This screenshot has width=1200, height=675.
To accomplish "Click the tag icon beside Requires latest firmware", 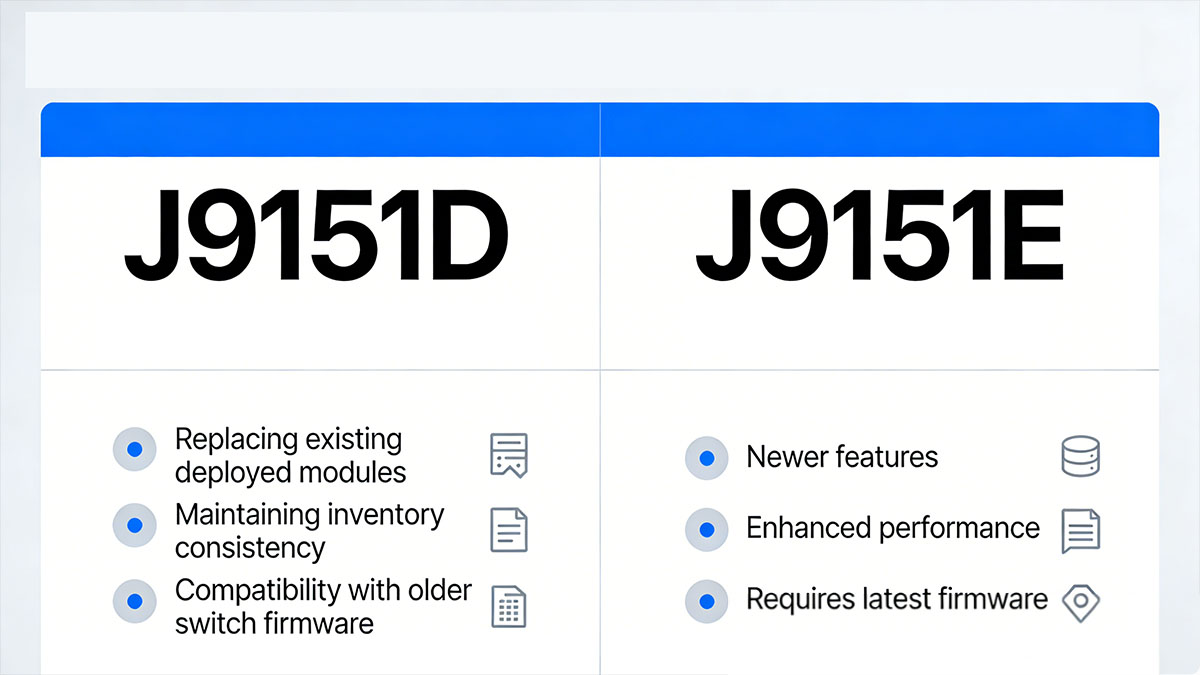I will [x=1080, y=603].
